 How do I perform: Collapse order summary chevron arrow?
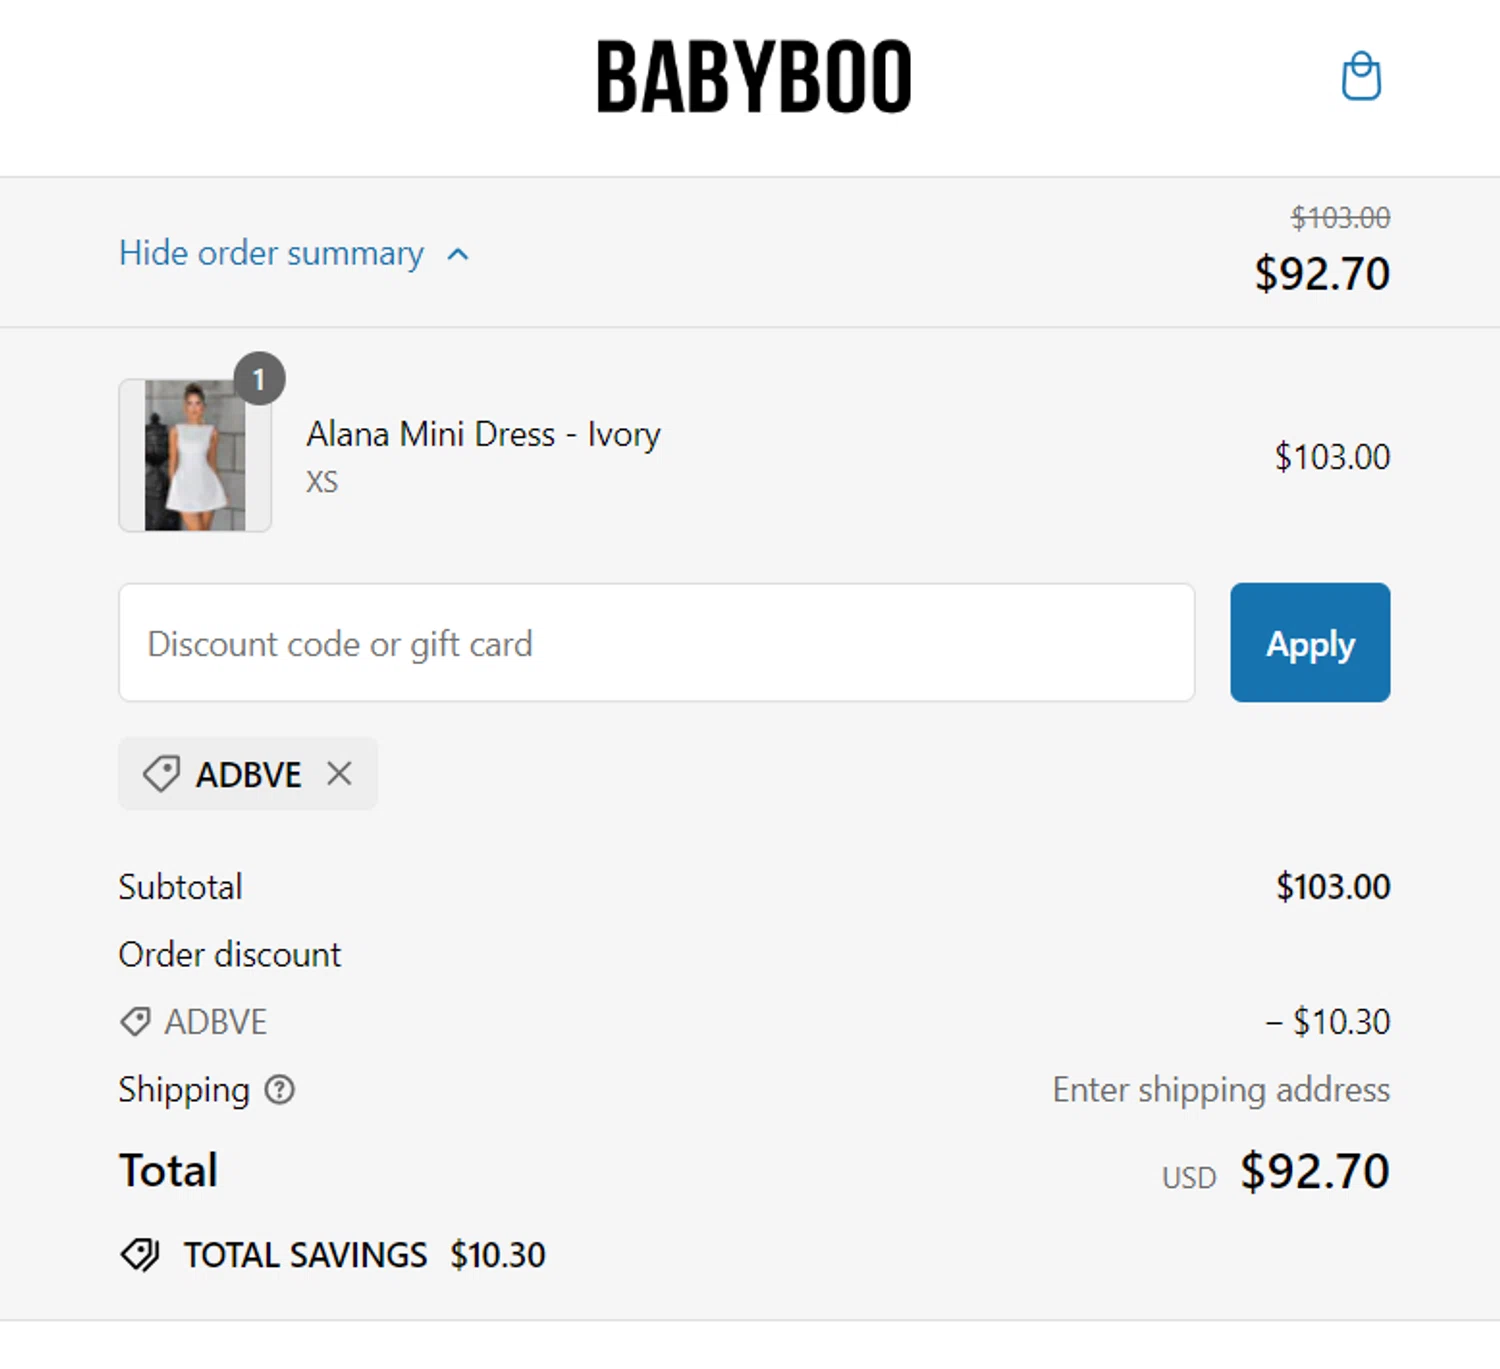[x=458, y=254]
